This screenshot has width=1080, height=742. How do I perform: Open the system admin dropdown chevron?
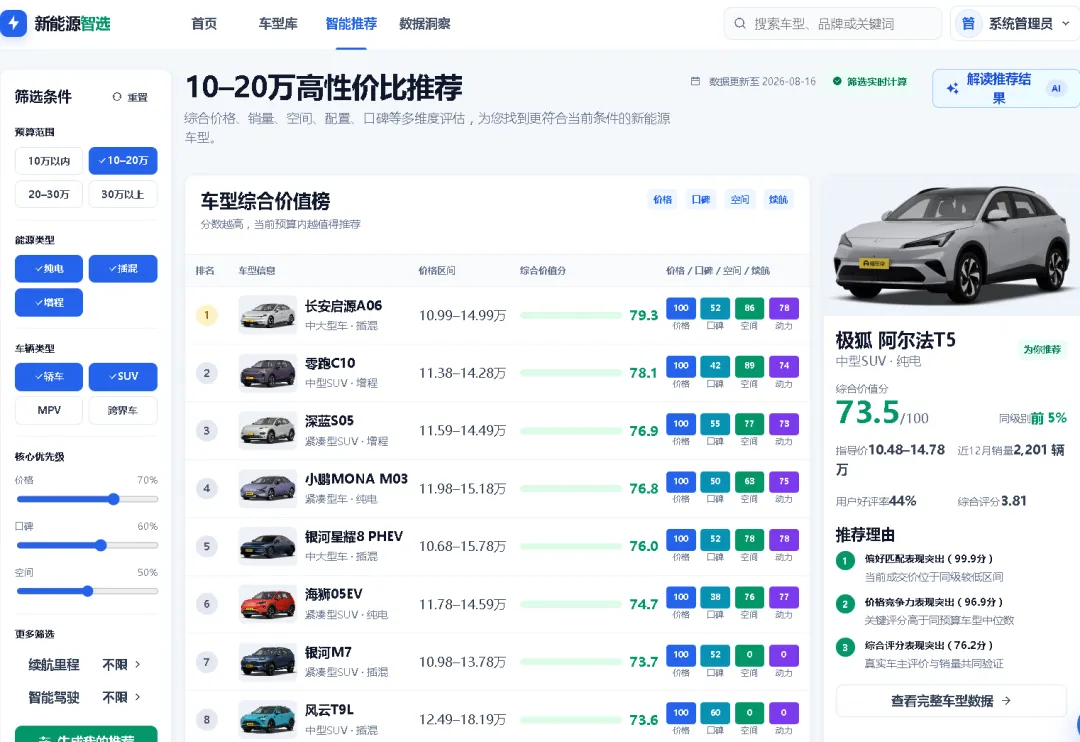click(1066, 23)
